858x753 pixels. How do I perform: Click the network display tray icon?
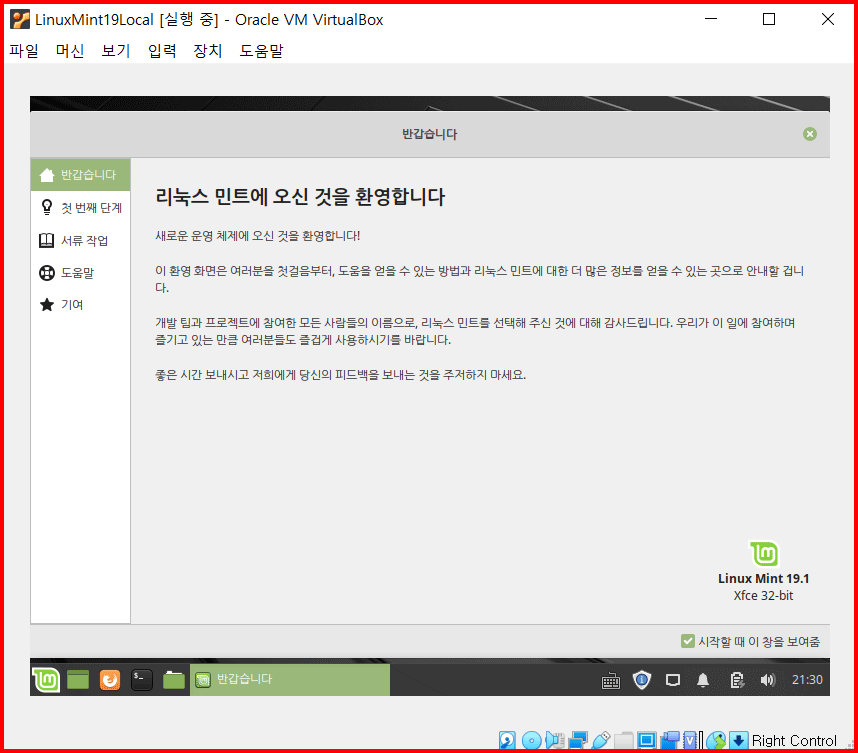[673, 680]
